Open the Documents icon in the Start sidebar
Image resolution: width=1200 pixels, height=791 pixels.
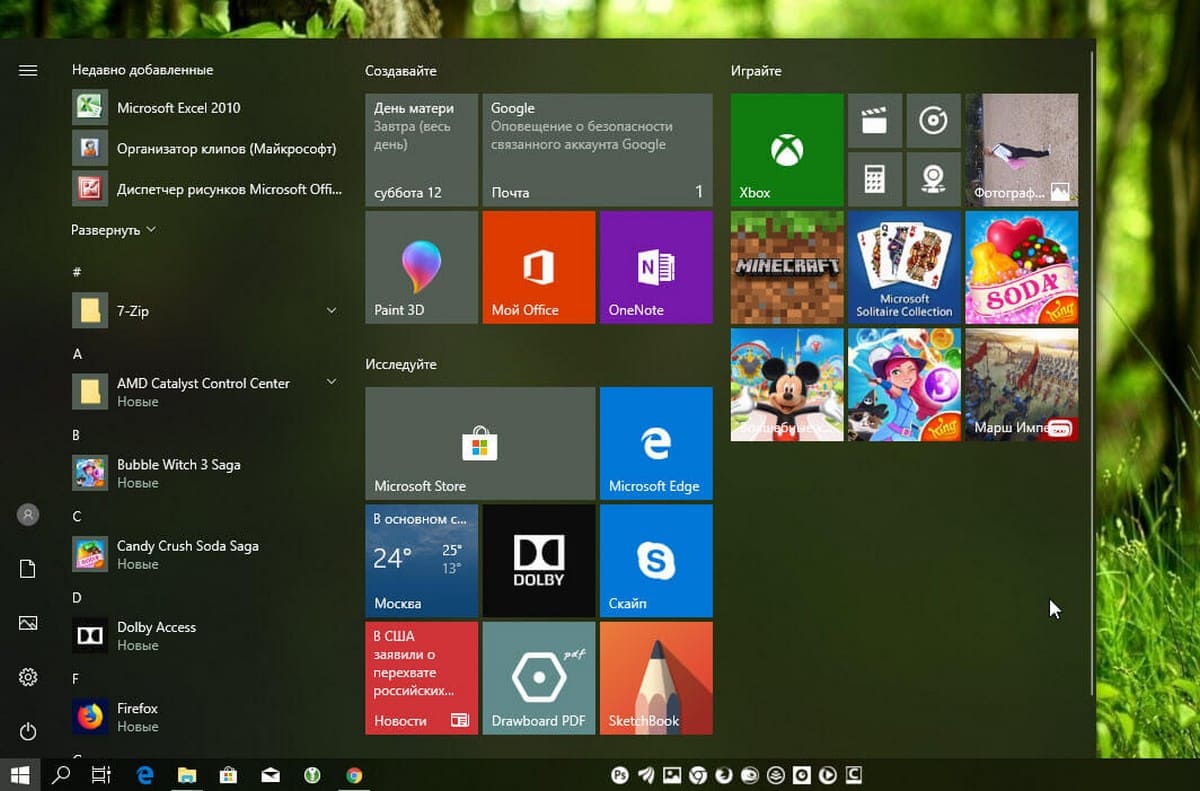(28, 569)
